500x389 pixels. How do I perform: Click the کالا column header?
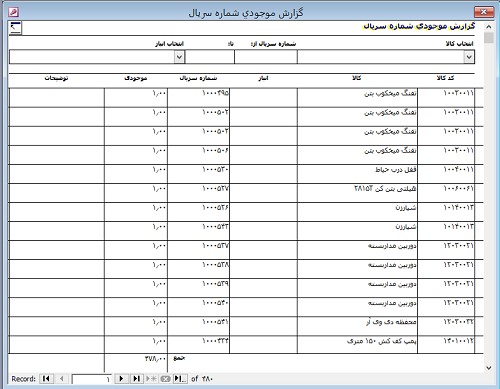tap(356, 78)
